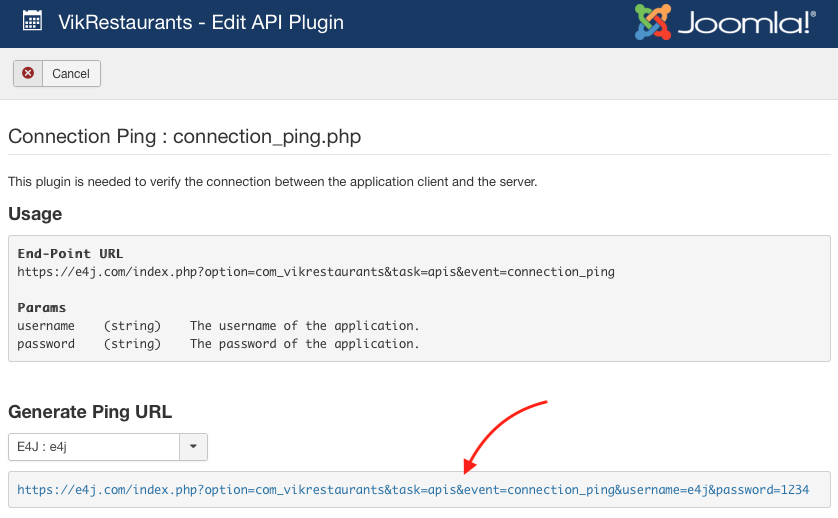Click the End-Point URL text in Usage box

click(316, 272)
